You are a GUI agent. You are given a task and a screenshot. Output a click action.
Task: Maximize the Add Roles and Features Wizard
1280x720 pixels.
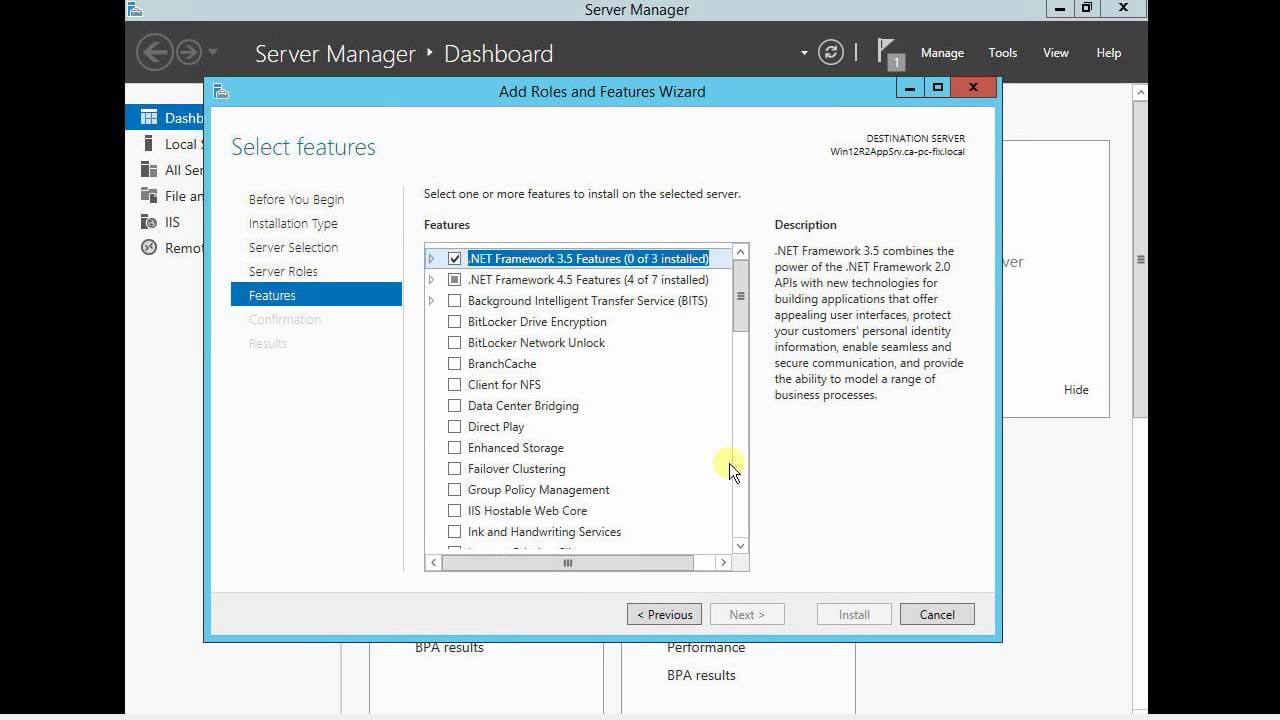point(937,88)
